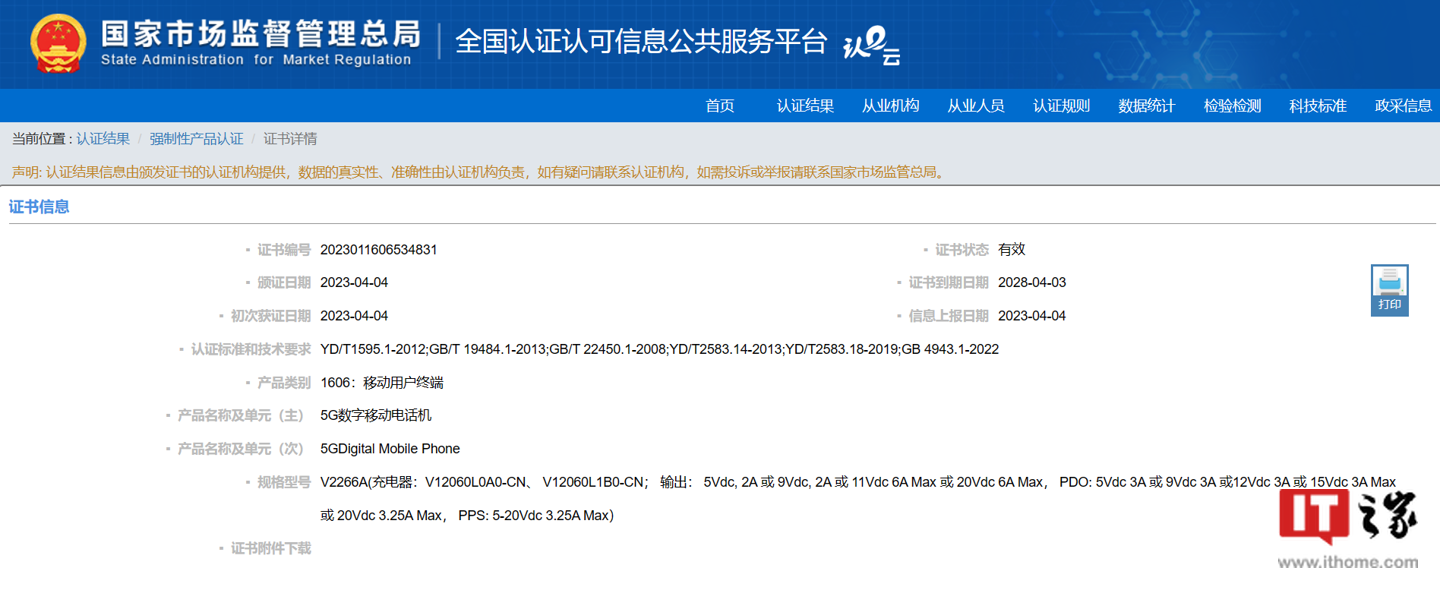
Task: Click the 证书附件下载 label
Action: click(x=270, y=548)
